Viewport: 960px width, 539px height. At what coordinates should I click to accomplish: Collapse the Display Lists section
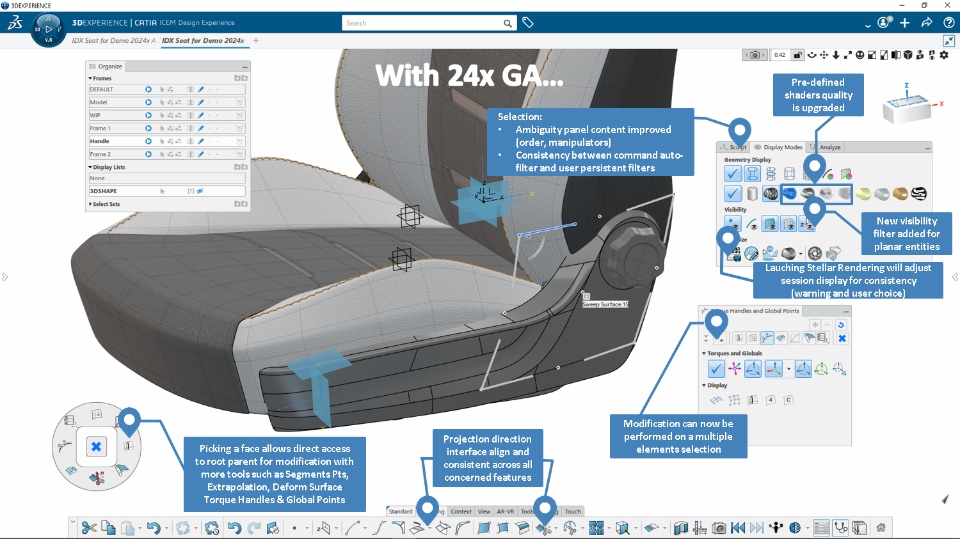click(90, 167)
